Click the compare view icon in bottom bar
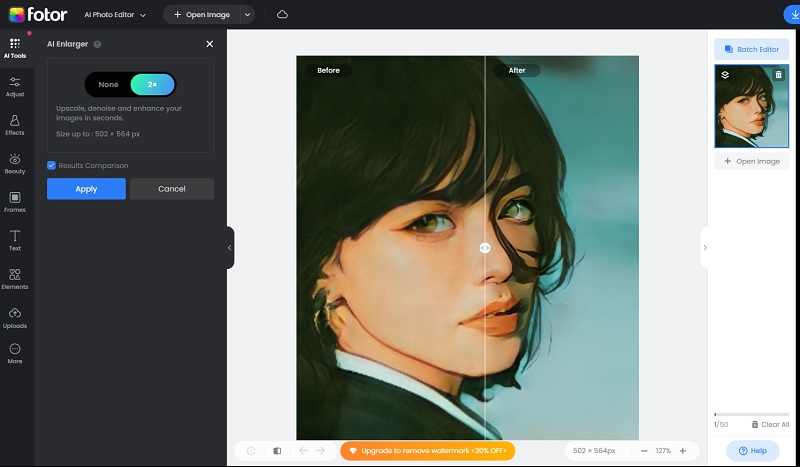800x467 pixels. pos(277,451)
